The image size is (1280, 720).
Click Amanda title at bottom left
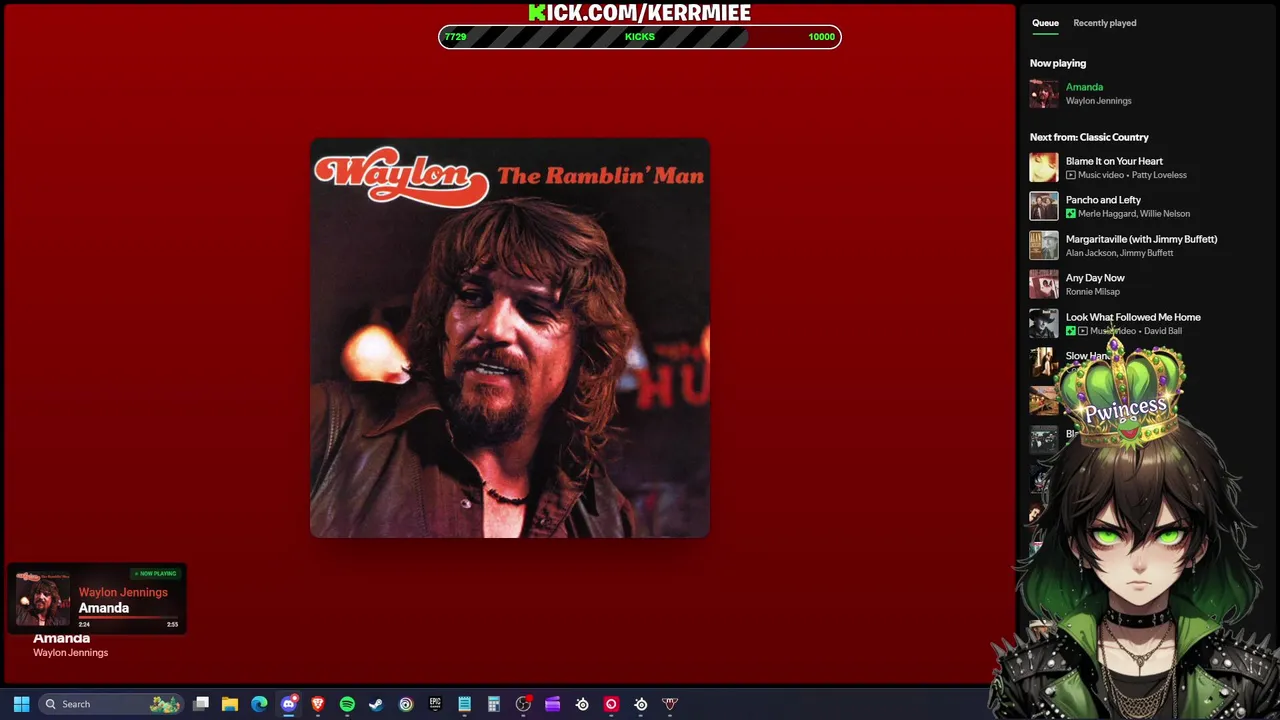62,638
